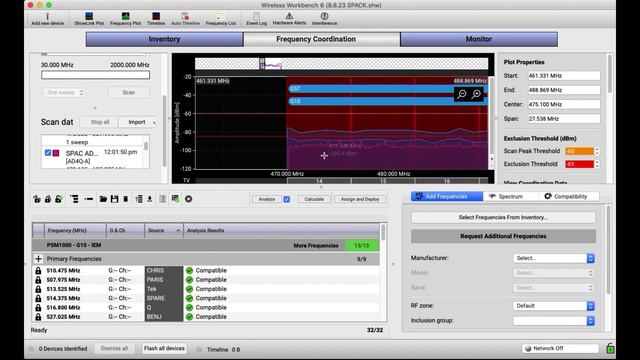Click the lock-with-checkmark icon

(x=59, y=199)
